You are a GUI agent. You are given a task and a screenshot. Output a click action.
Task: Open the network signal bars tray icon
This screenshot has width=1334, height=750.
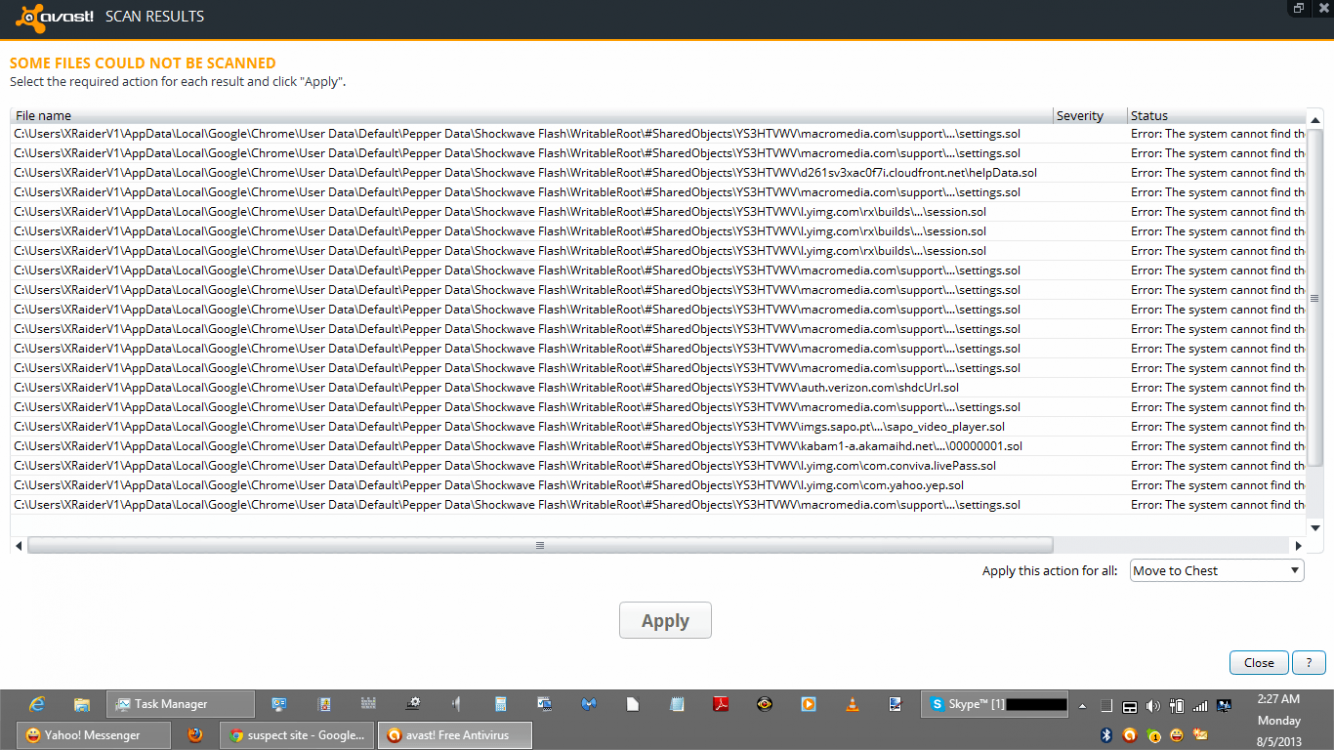(x=1201, y=706)
